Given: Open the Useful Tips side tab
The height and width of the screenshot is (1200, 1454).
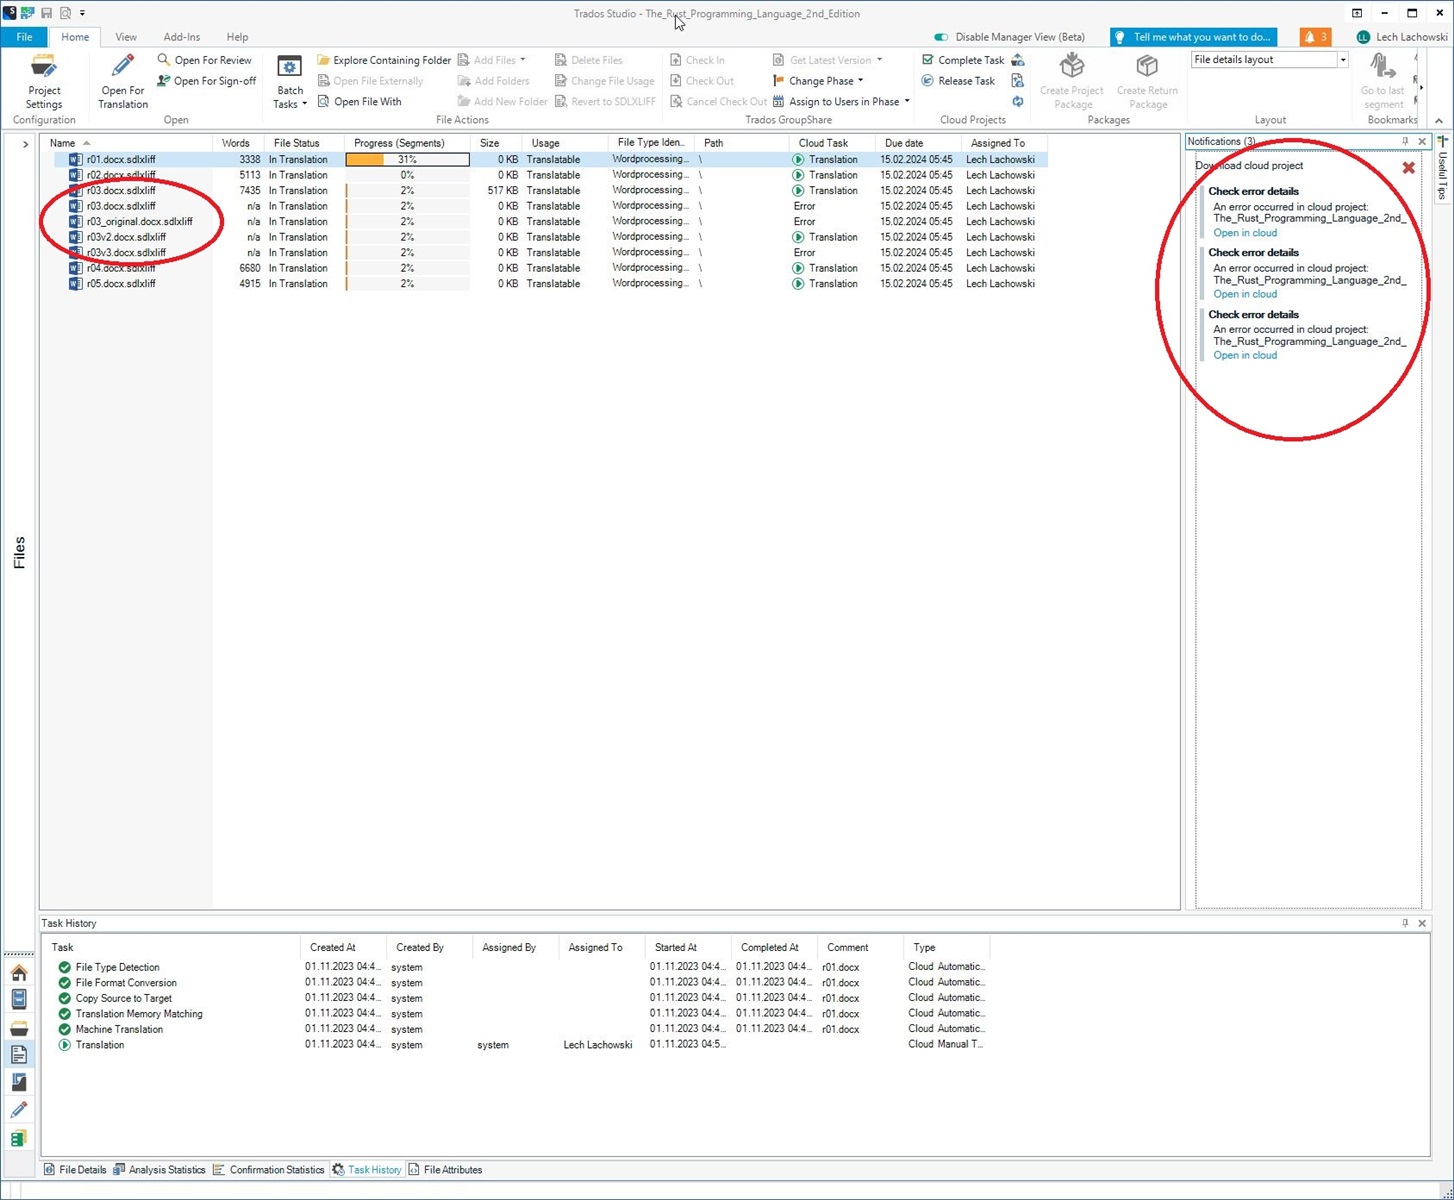Looking at the screenshot, I should [1442, 170].
